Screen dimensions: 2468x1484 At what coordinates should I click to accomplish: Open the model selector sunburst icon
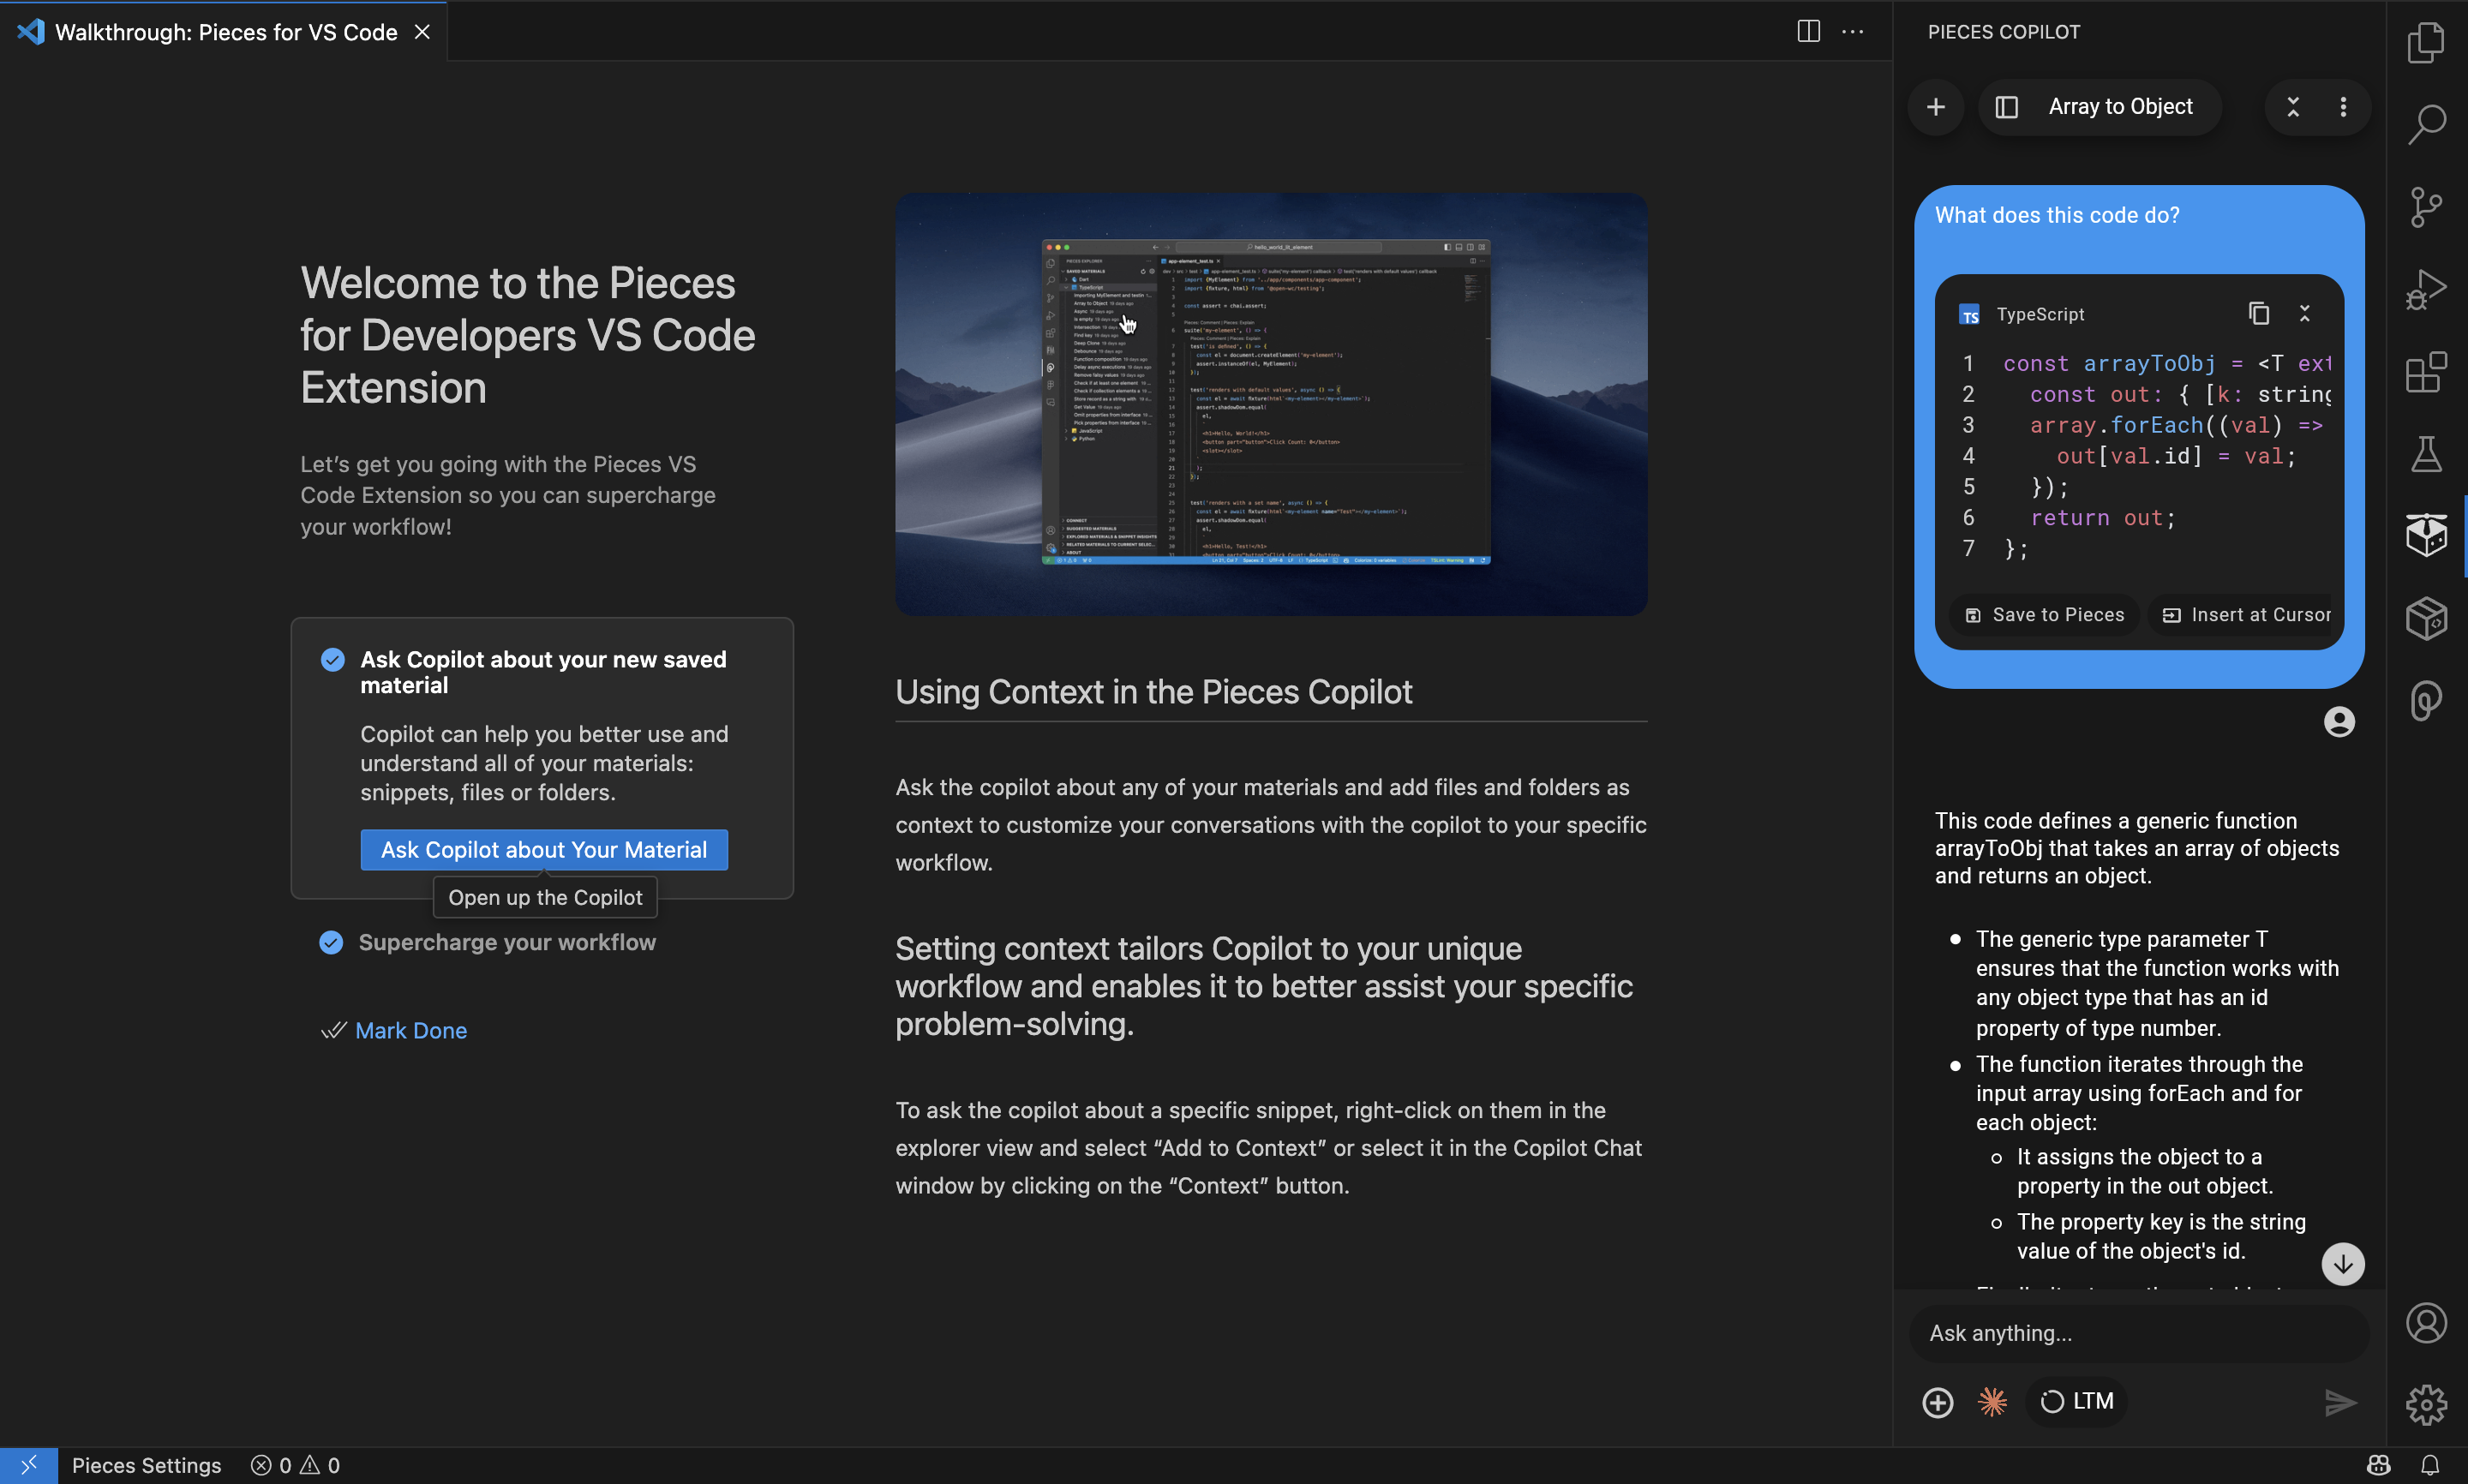(1992, 1402)
